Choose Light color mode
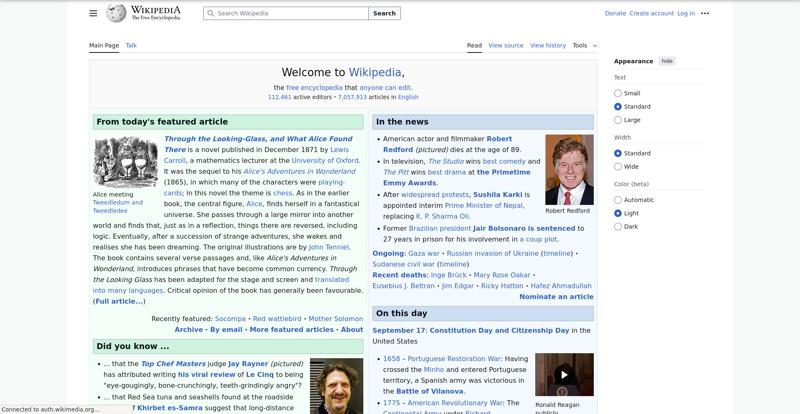This screenshot has height=414, width=800. click(618, 213)
